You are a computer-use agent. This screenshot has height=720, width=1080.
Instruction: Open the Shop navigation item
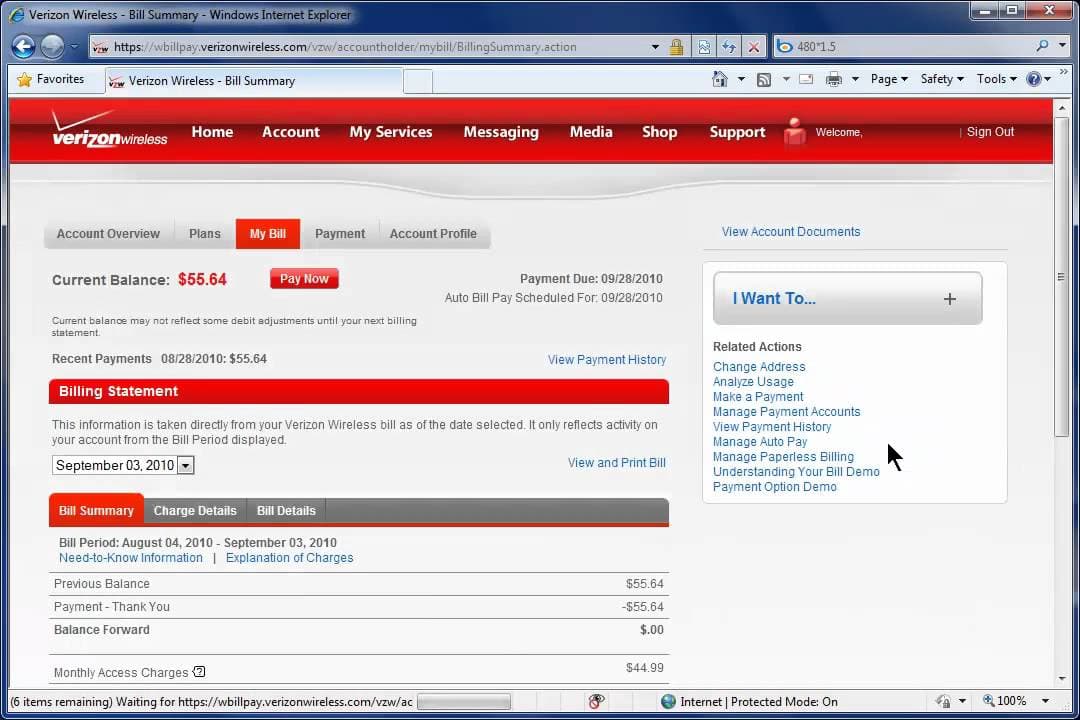coord(659,132)
